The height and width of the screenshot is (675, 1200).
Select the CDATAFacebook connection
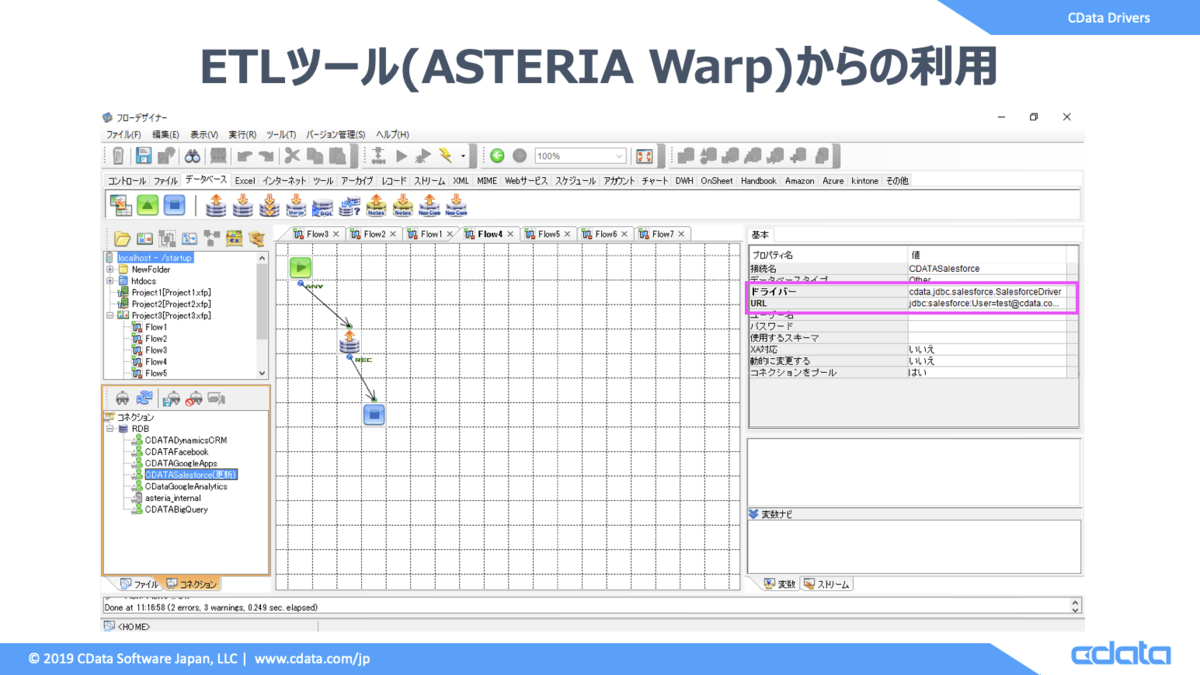coord(176,451)
